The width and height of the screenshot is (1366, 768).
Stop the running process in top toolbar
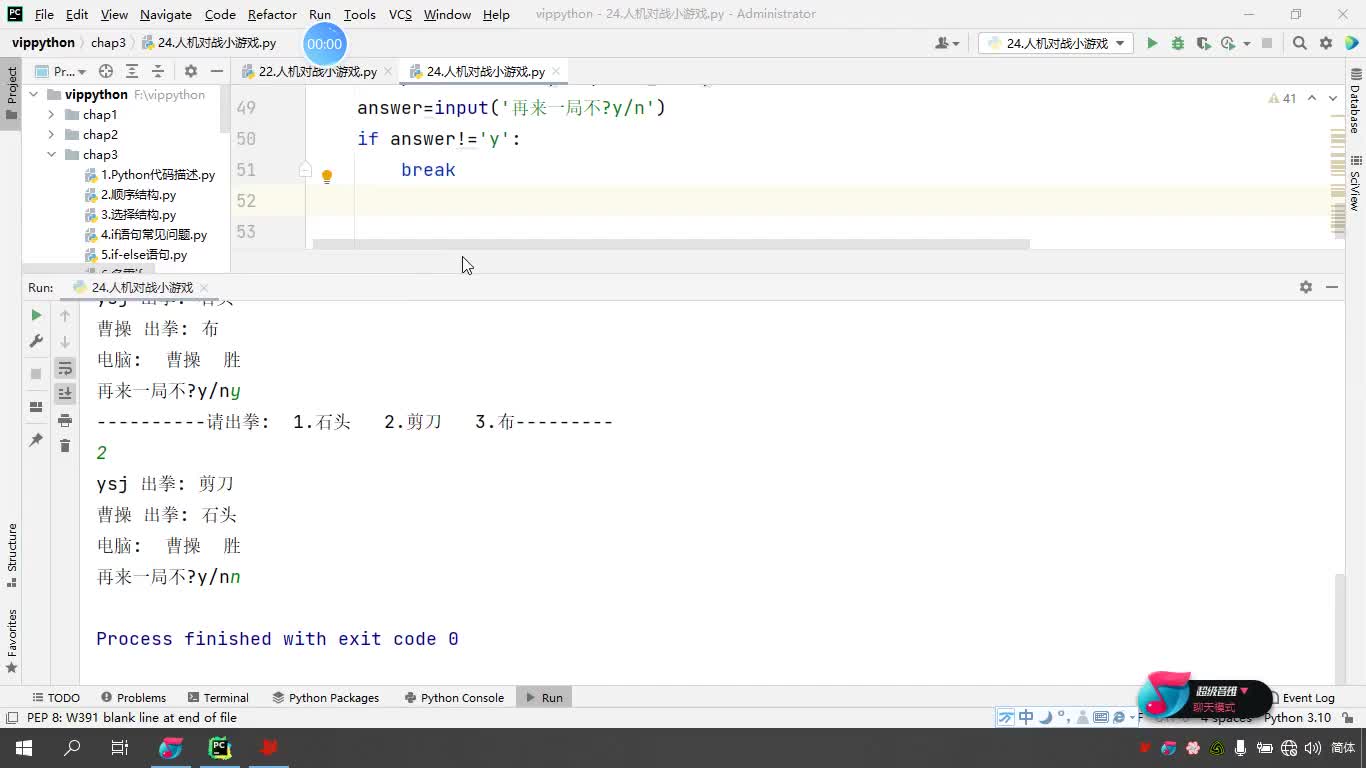click(x=1267, y=43)
